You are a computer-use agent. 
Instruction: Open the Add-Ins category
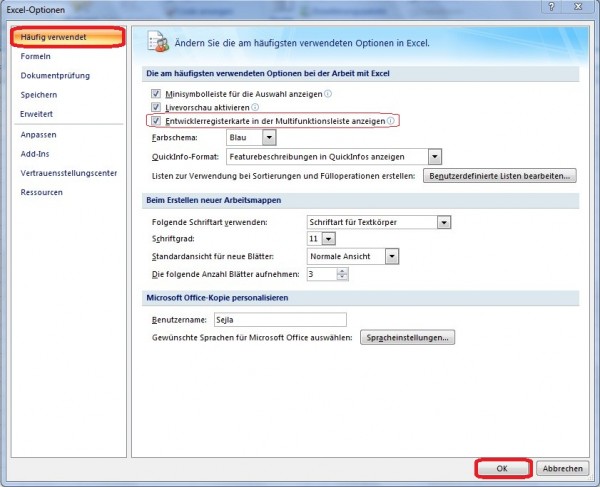point(35,153)
